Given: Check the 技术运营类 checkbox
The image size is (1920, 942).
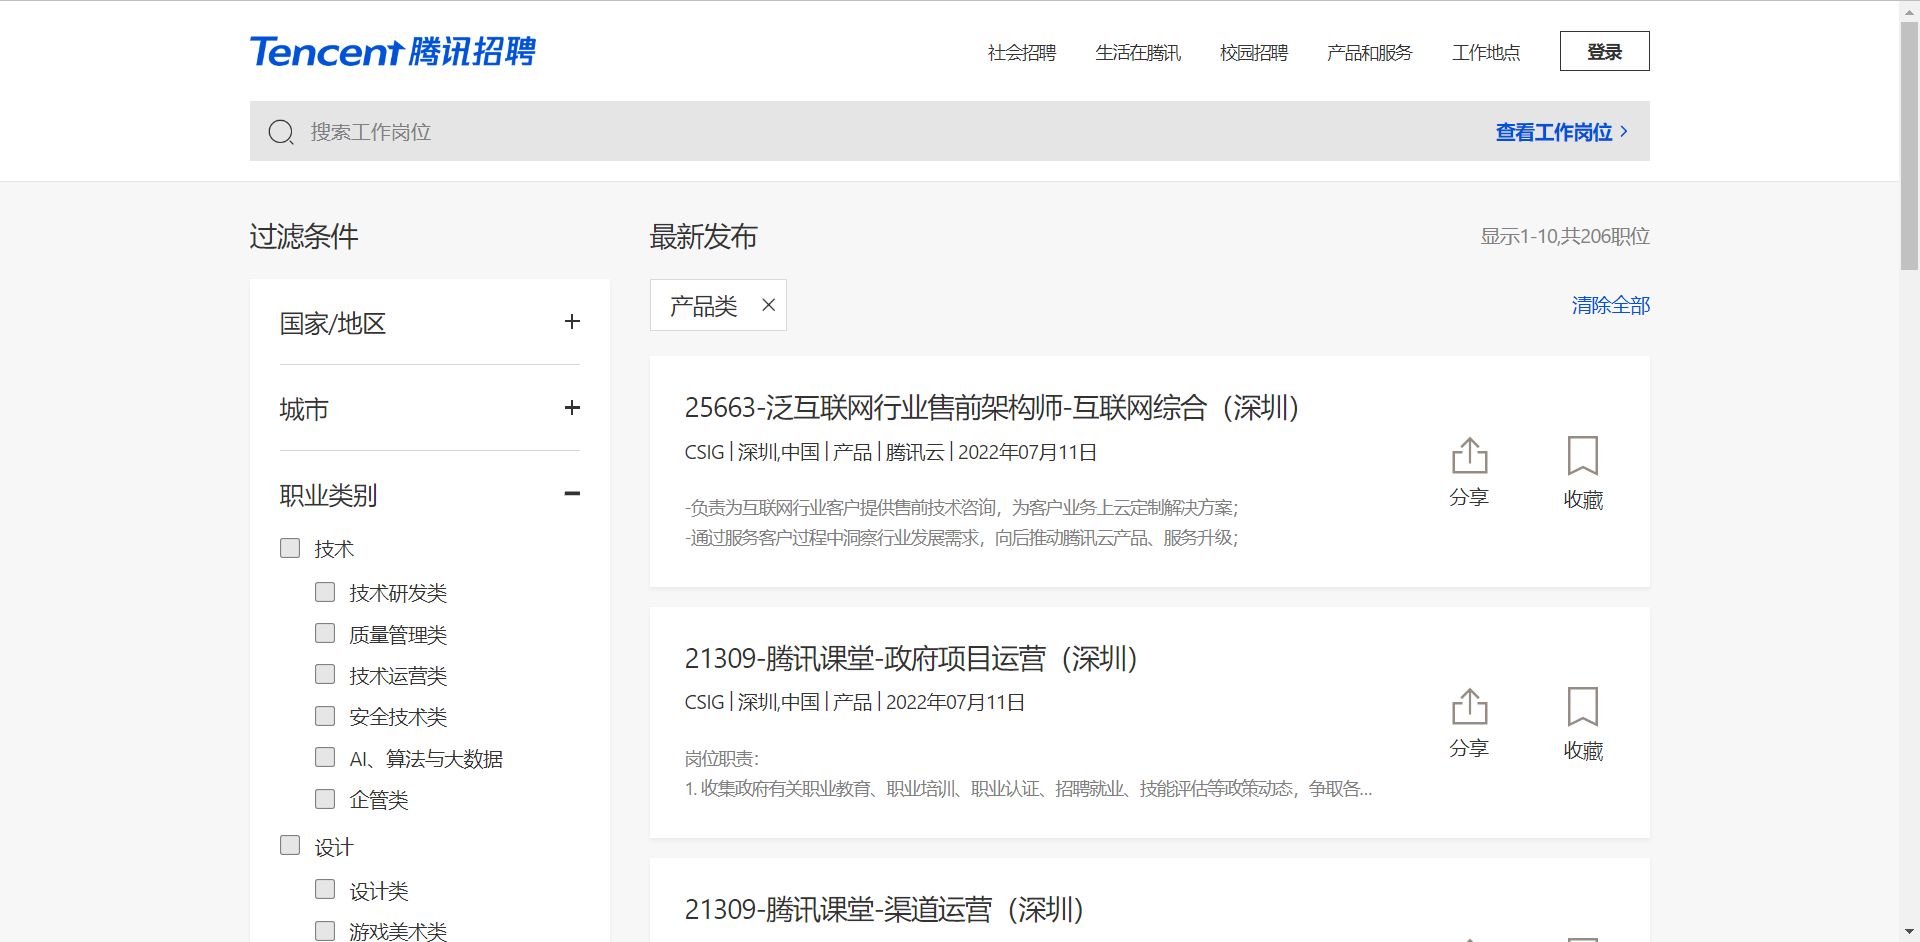Looking at the screenshot, I should [325, 674].
